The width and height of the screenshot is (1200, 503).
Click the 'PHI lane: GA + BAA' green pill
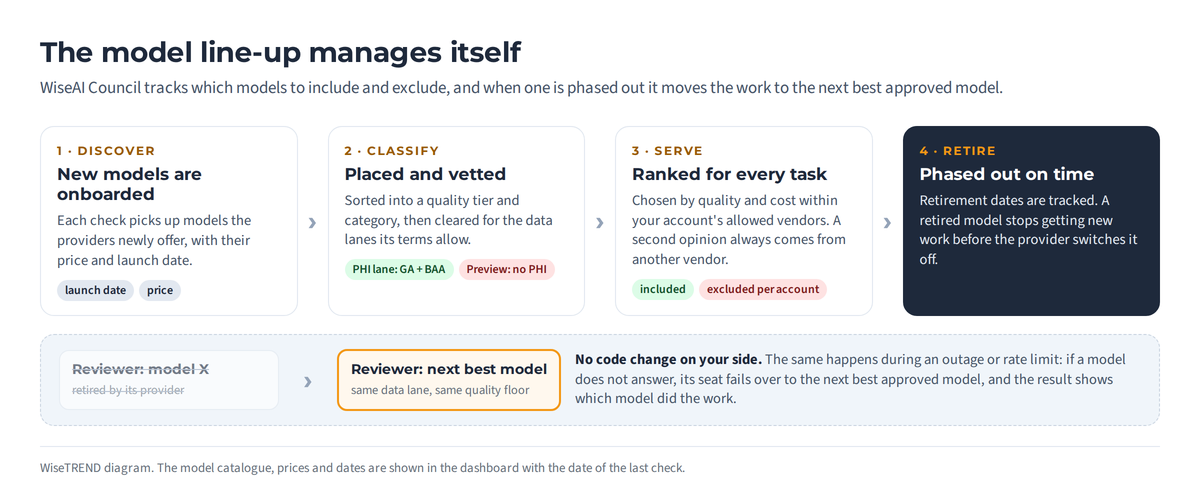pos(399,269)
